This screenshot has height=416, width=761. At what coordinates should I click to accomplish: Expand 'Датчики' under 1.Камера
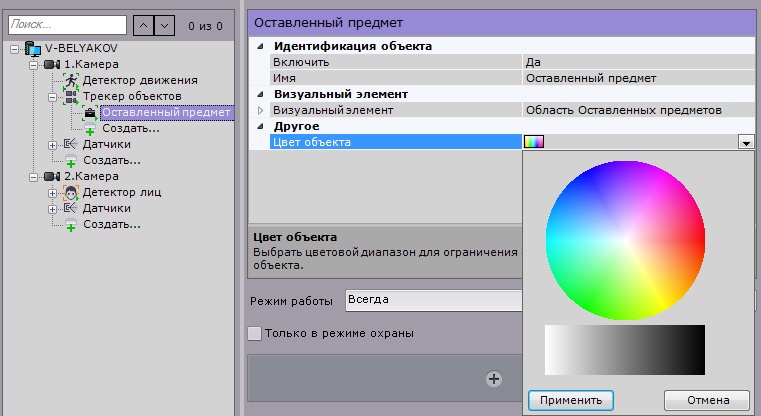(53, 145)
